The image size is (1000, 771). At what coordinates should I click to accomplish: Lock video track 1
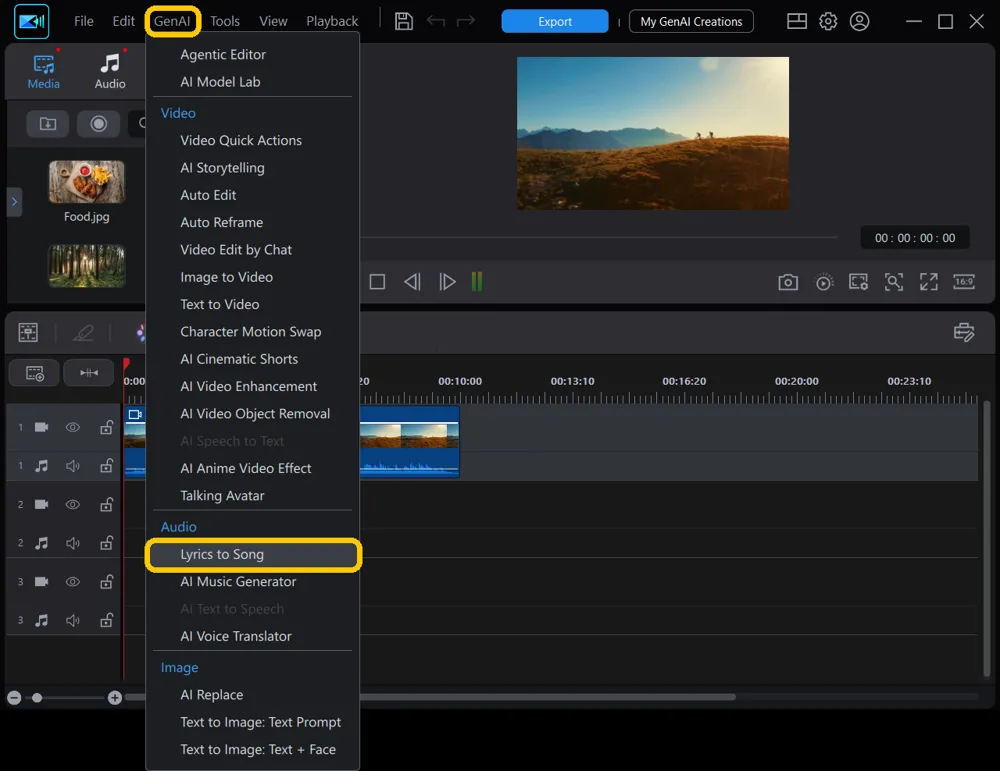(x=107, y=427)
